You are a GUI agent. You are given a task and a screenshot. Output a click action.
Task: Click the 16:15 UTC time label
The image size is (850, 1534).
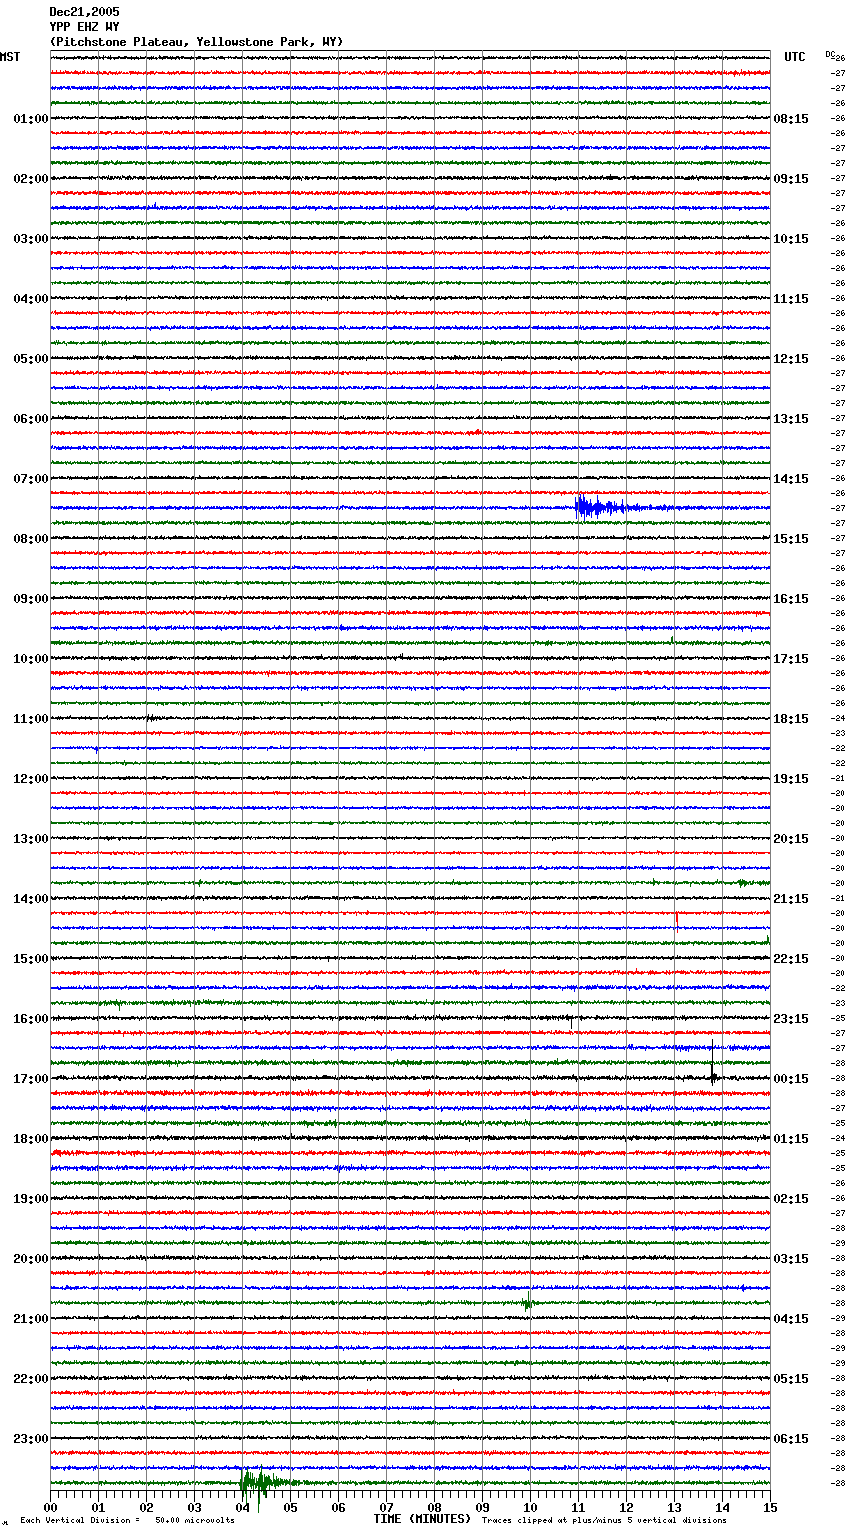tap(791, 599)
